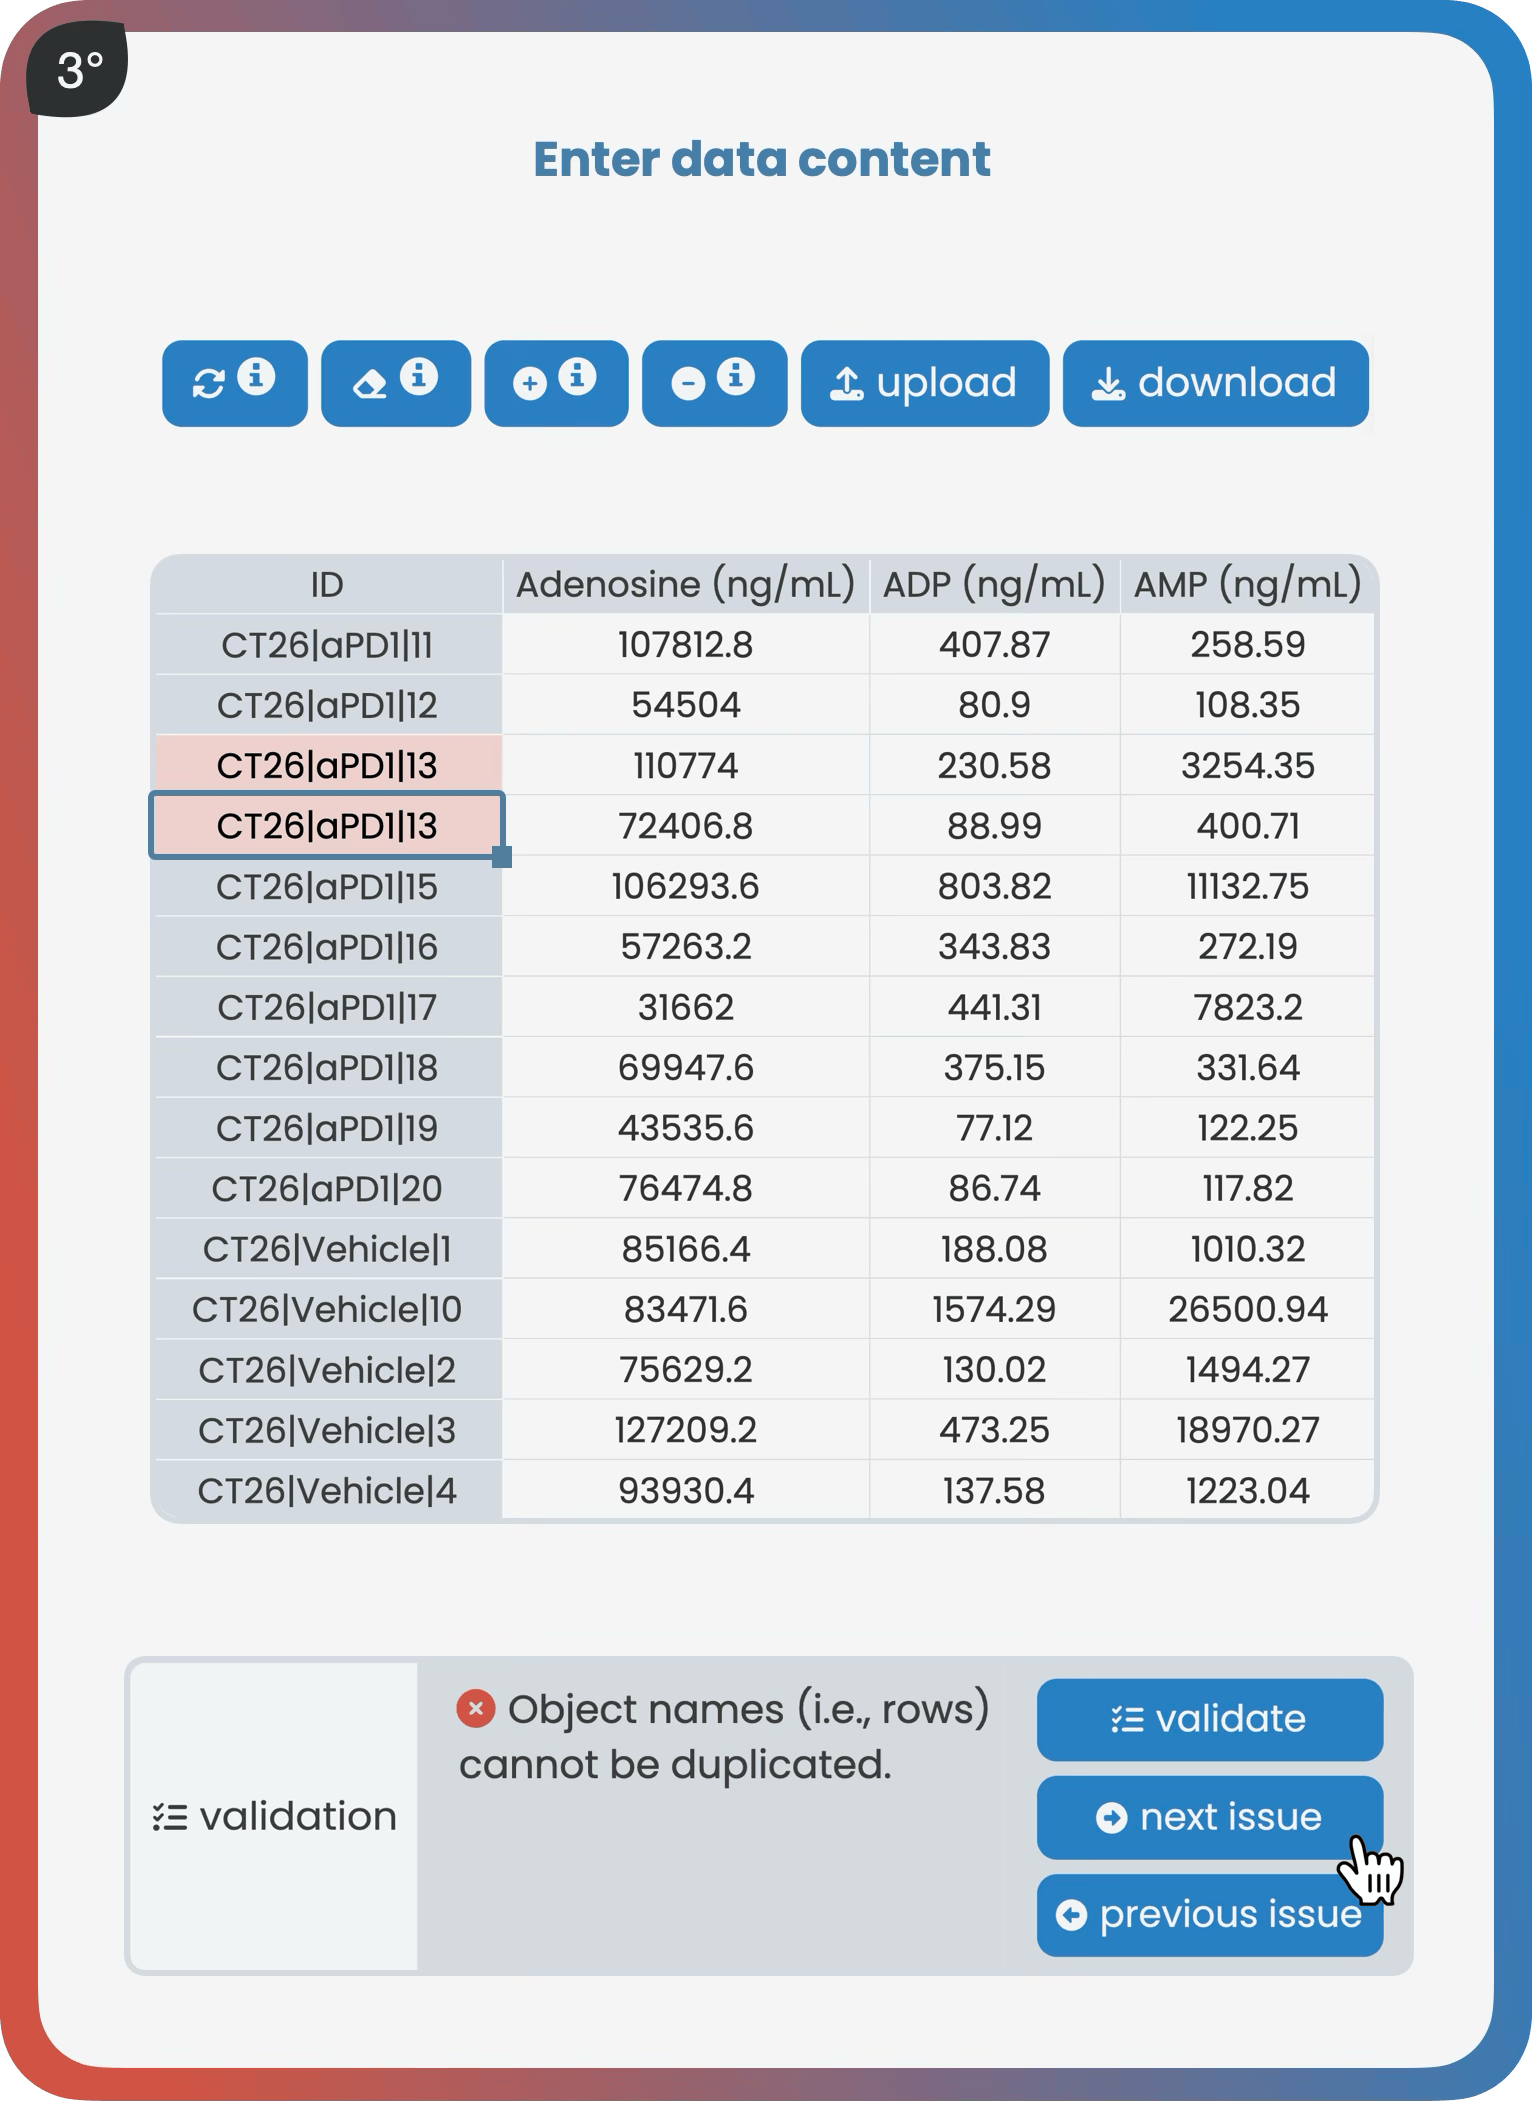This screenshot has height=2102, width=1532.
Task: Go to previous issue
Action: [x=1210, y=1915]
